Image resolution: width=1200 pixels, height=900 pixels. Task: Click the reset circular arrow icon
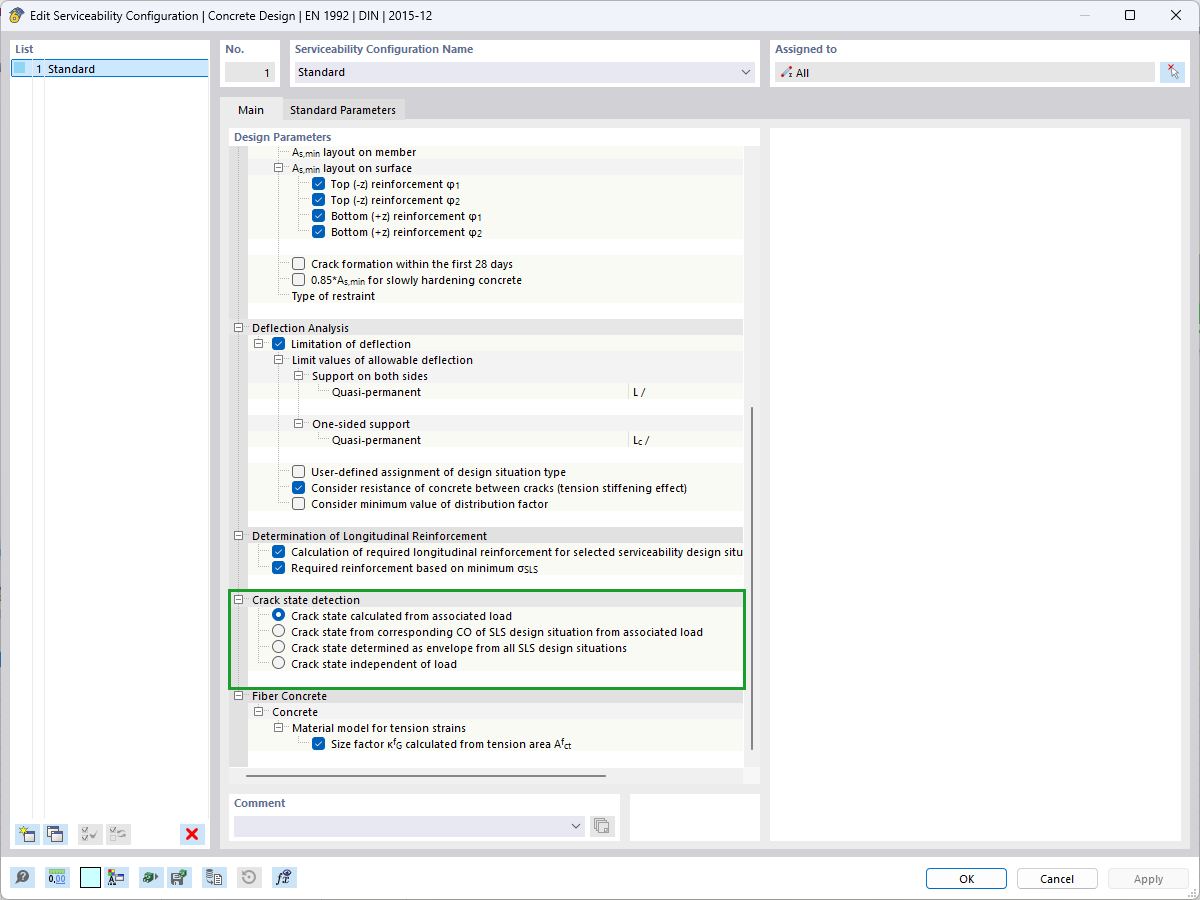pyautogui.click(x=249, y=878)
